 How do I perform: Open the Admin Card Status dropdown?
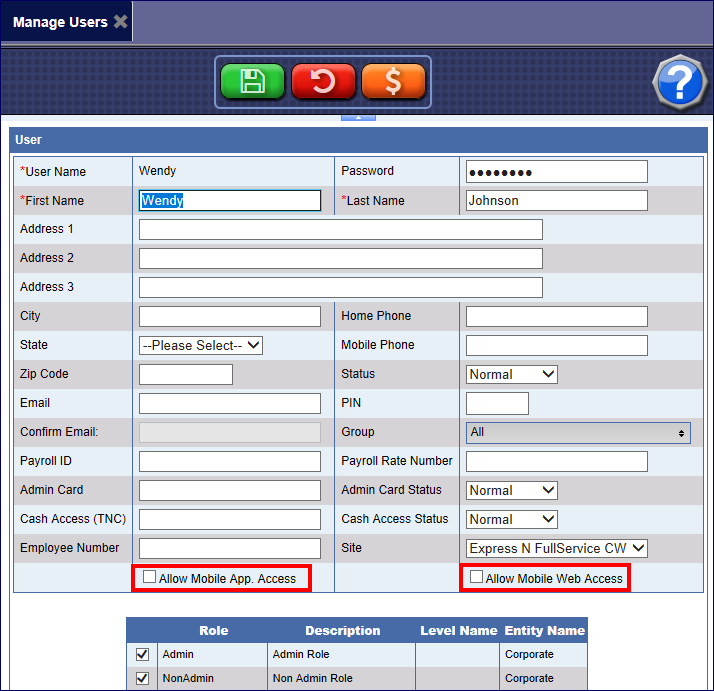click(x=512, y=490)
